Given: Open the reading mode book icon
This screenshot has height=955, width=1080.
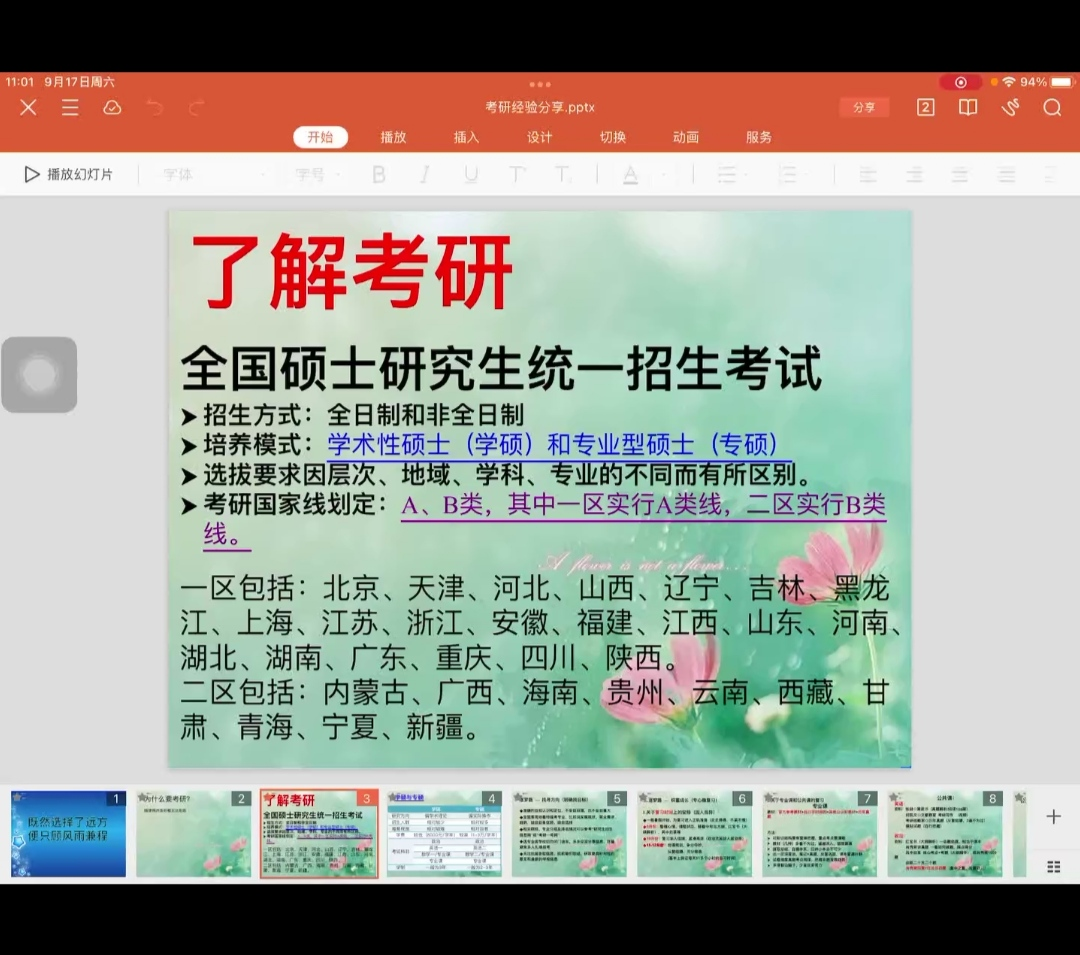Looking at the screenshot, I should click(968, 108).
